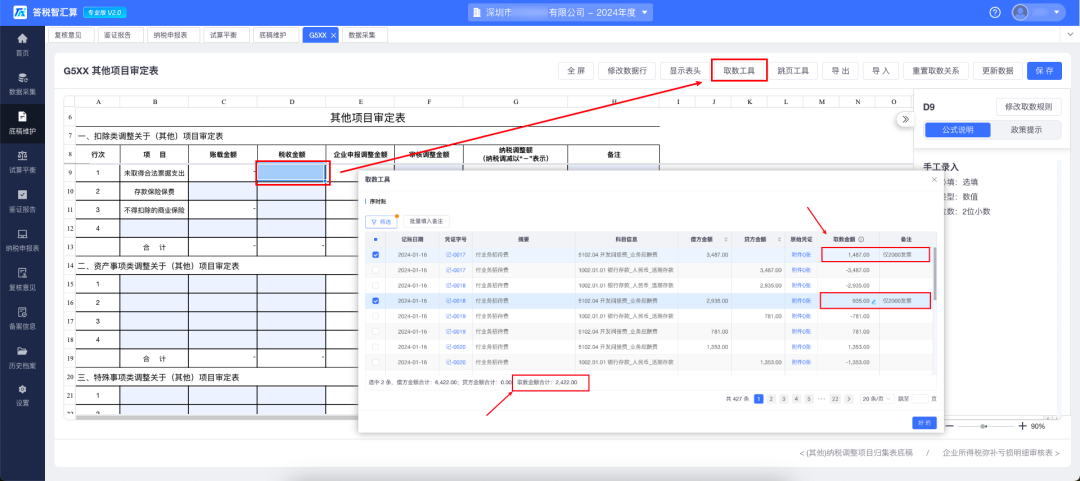Viewport: 1080px width, 481px height.
Task: Open the 记-0017 voucher link in first row
Action: coord(456,254)
